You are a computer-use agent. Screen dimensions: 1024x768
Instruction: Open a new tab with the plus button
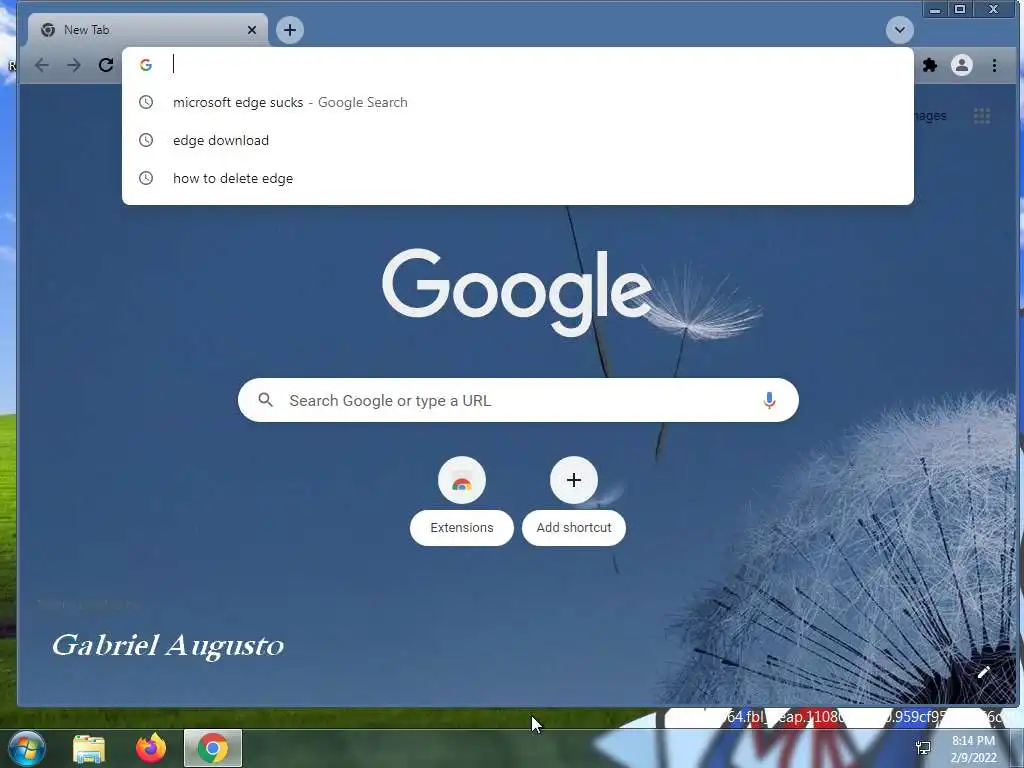click(290, 30)
